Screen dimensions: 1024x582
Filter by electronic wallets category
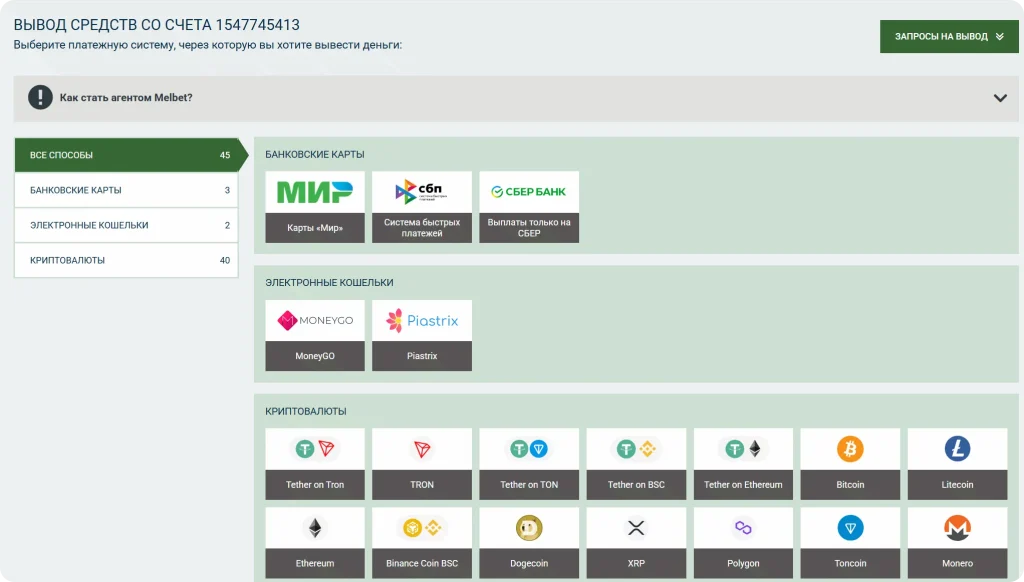click(x=127, y=225)
